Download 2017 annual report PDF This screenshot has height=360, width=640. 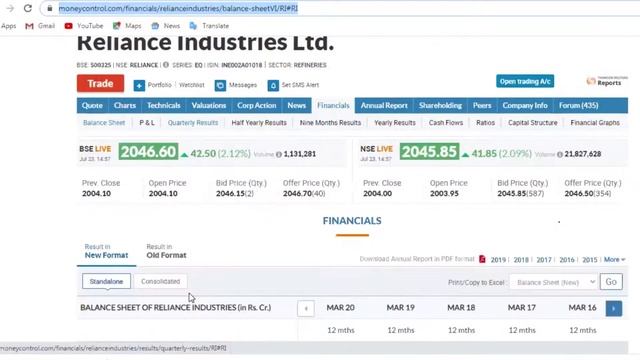[x=544, y=260]
